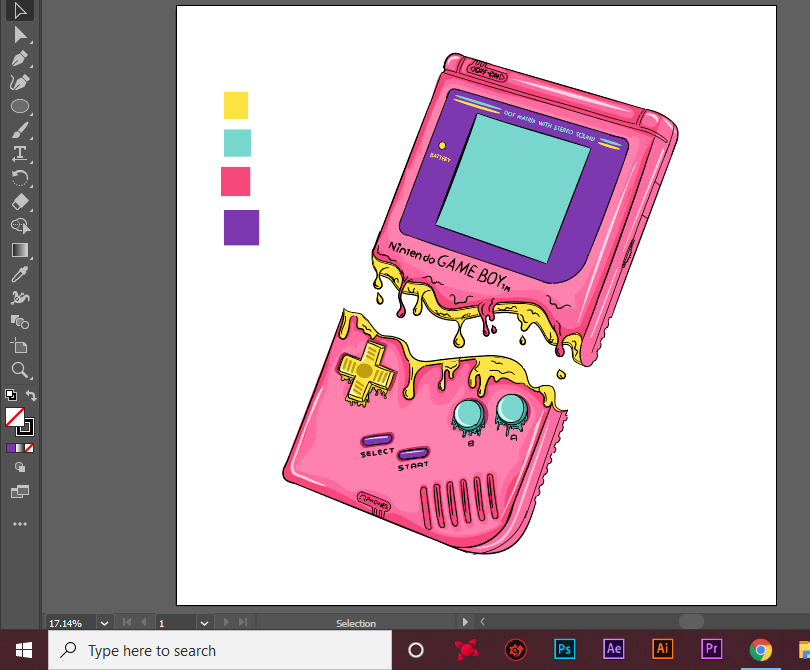The image size is (810, 670).
Task: Select the Artboard tool
Action: pyautogui.click(x=20, y=346)
